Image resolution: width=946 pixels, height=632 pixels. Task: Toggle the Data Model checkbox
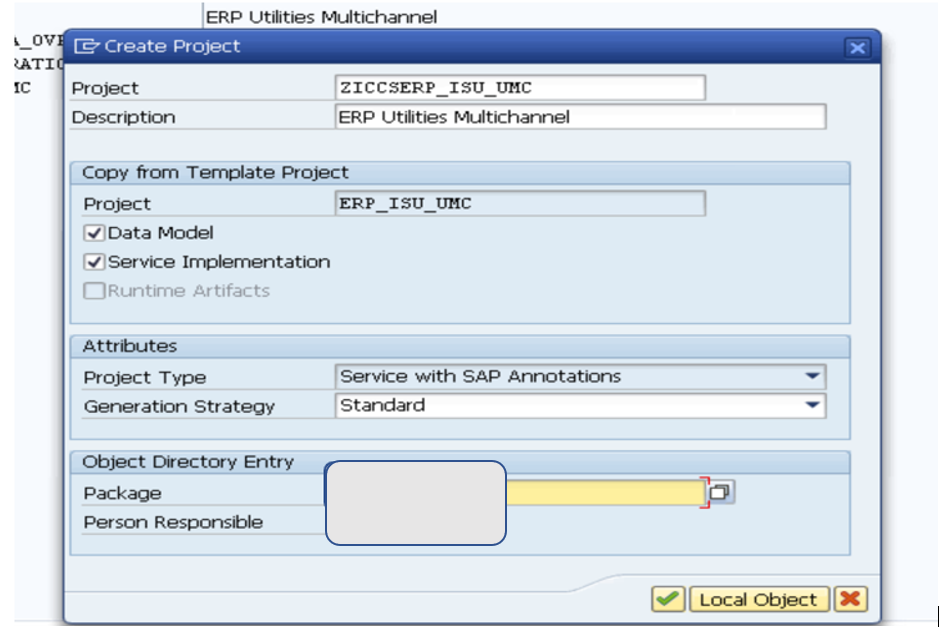pos(93,232)
